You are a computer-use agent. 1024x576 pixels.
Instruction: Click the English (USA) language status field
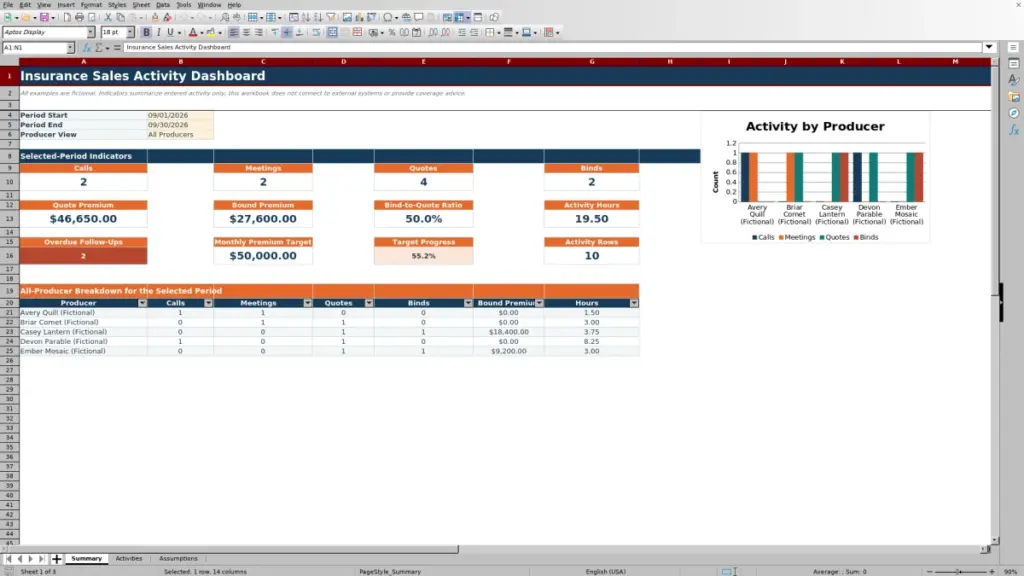coord(605,571)
